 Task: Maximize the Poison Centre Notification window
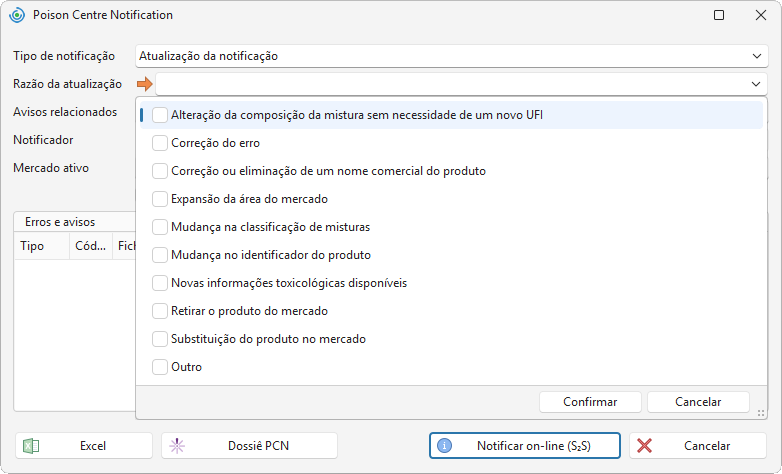[719, 15]
